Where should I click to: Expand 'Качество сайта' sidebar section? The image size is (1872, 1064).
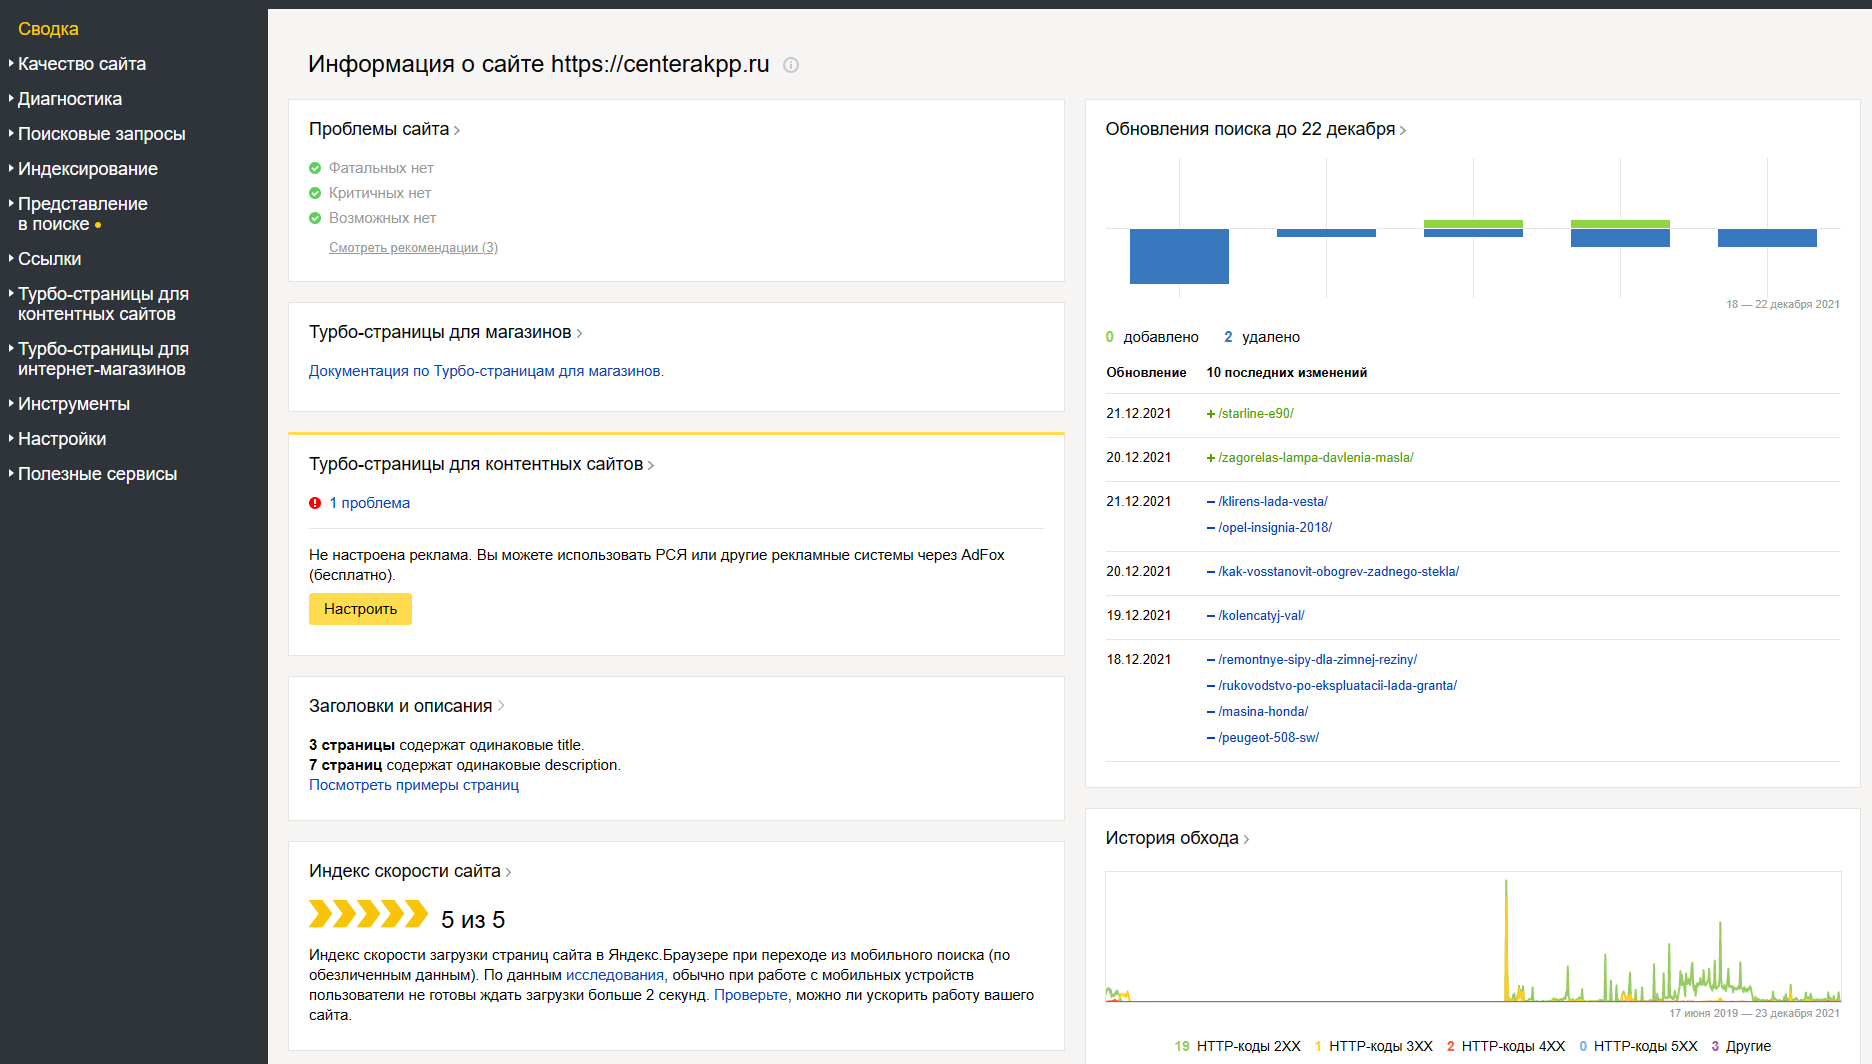pyautogui.click(x=82, y=64)
